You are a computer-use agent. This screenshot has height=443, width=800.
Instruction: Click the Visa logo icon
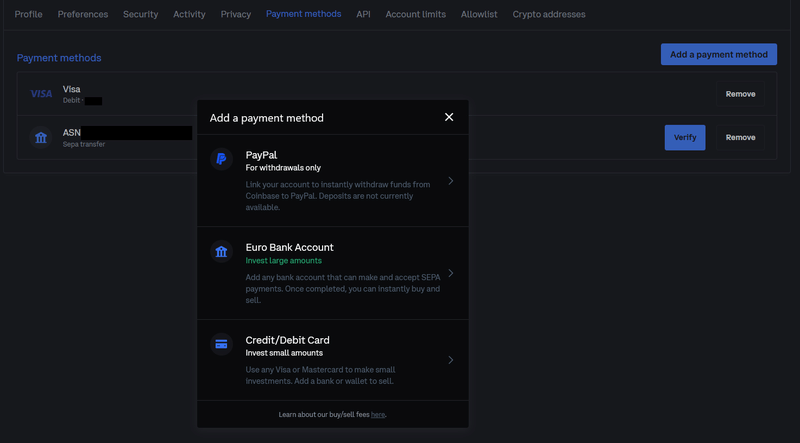[x=41, y=94]
